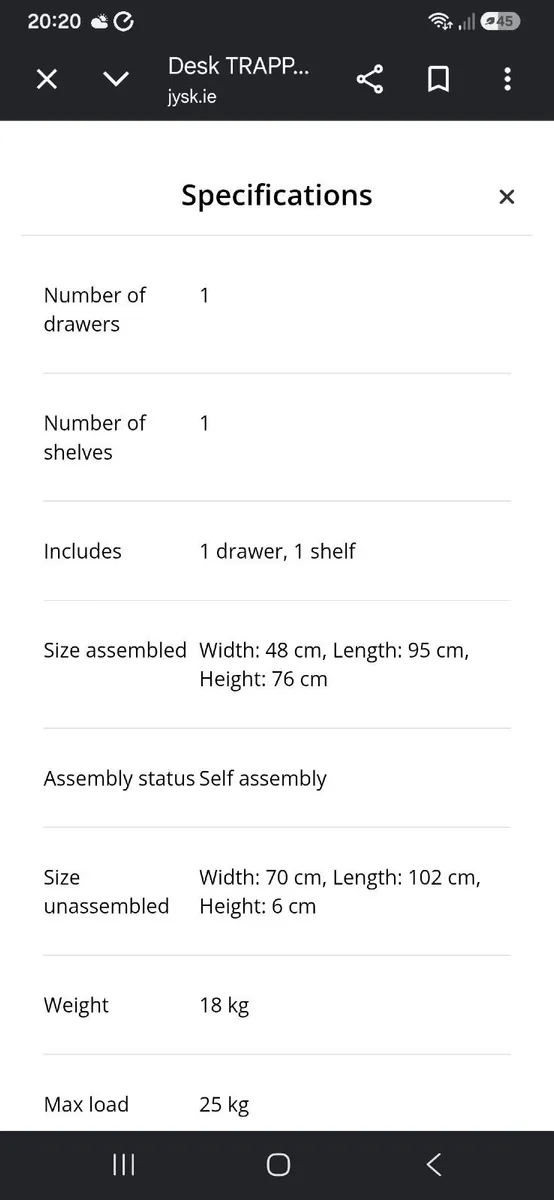Tap the Max load 25 kg row
Screen dimensions: 554x1200
point(277,1104)
